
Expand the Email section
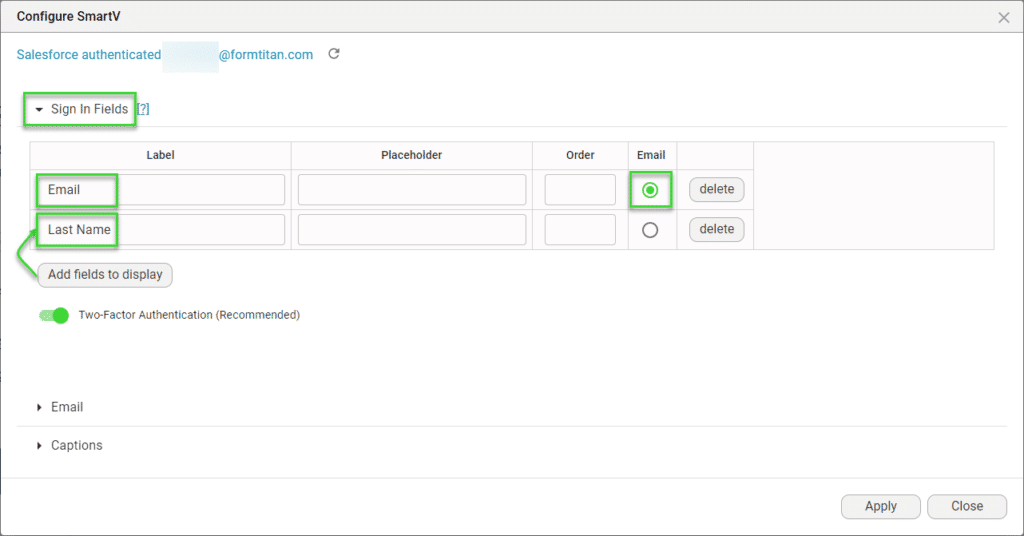pos(66,407)
